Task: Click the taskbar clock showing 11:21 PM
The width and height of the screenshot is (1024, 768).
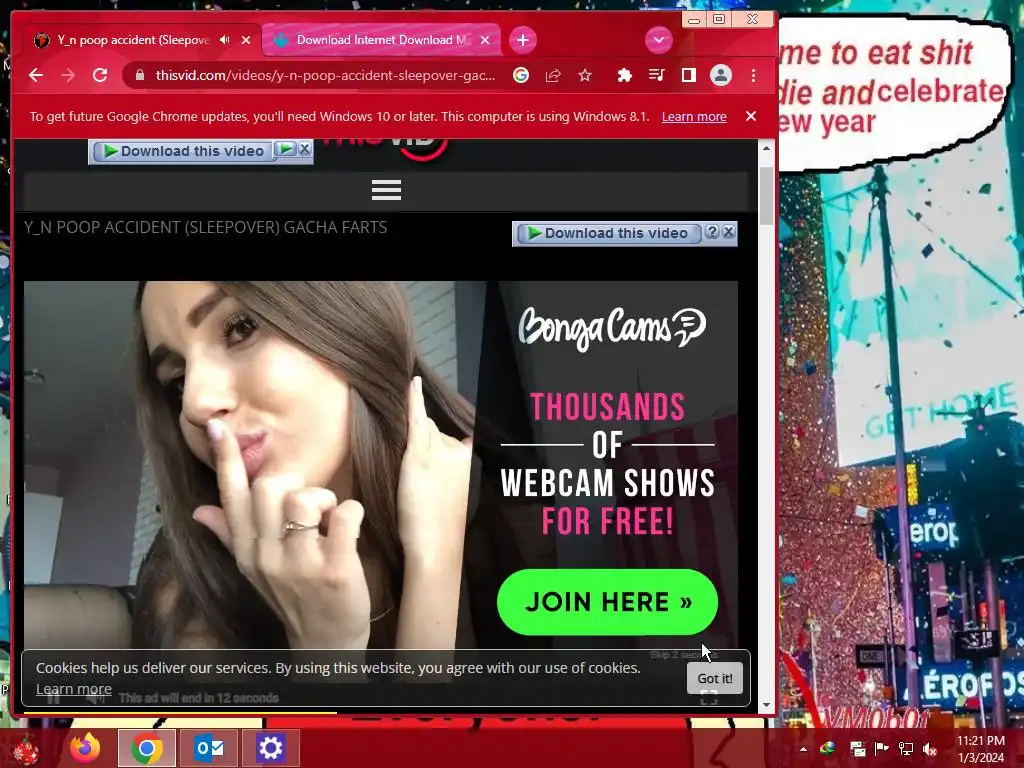Action: [x=981, y=749]
